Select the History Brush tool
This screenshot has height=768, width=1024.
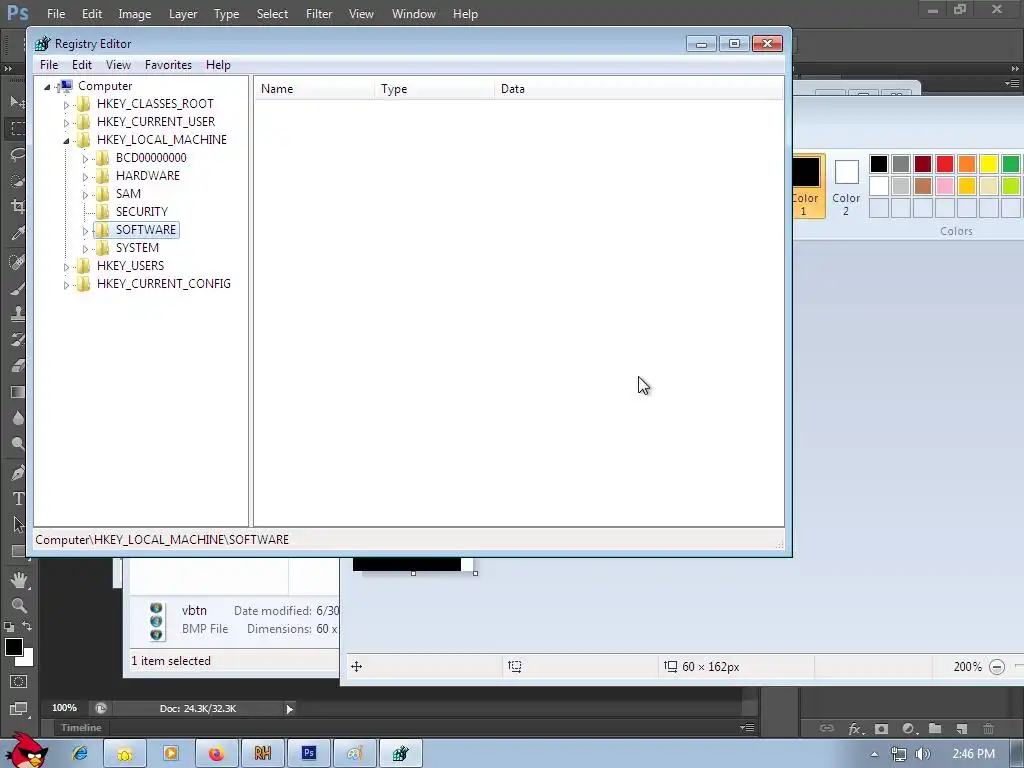[x=17, y=340]
